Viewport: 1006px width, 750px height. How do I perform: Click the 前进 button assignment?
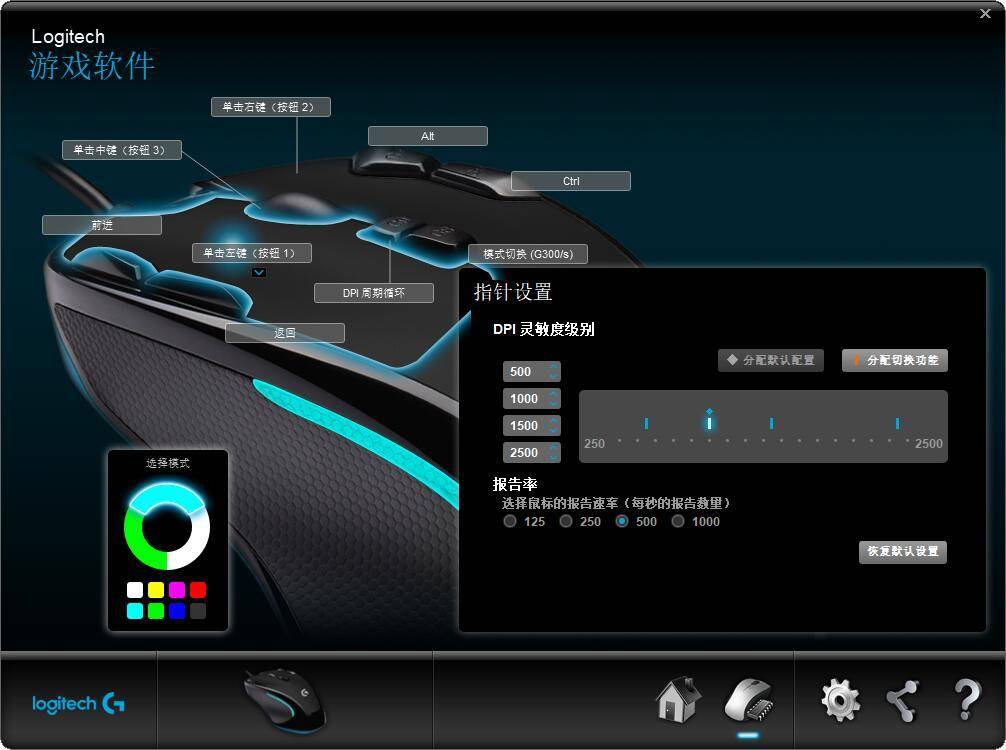(102, 225)
